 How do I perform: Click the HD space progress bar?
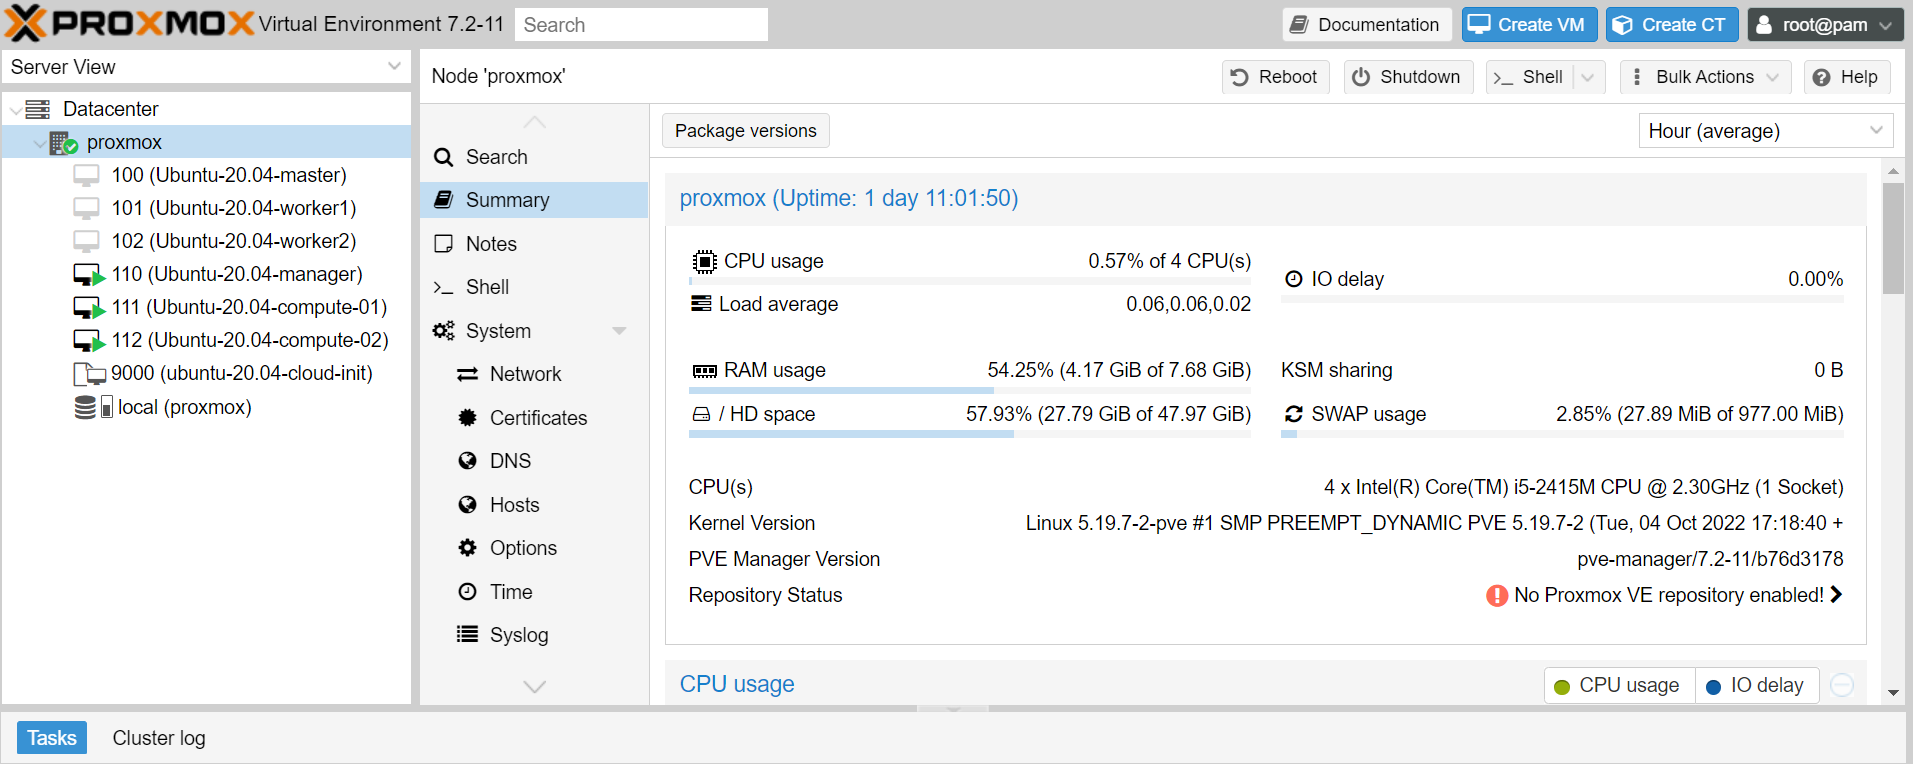pos(970,434)
